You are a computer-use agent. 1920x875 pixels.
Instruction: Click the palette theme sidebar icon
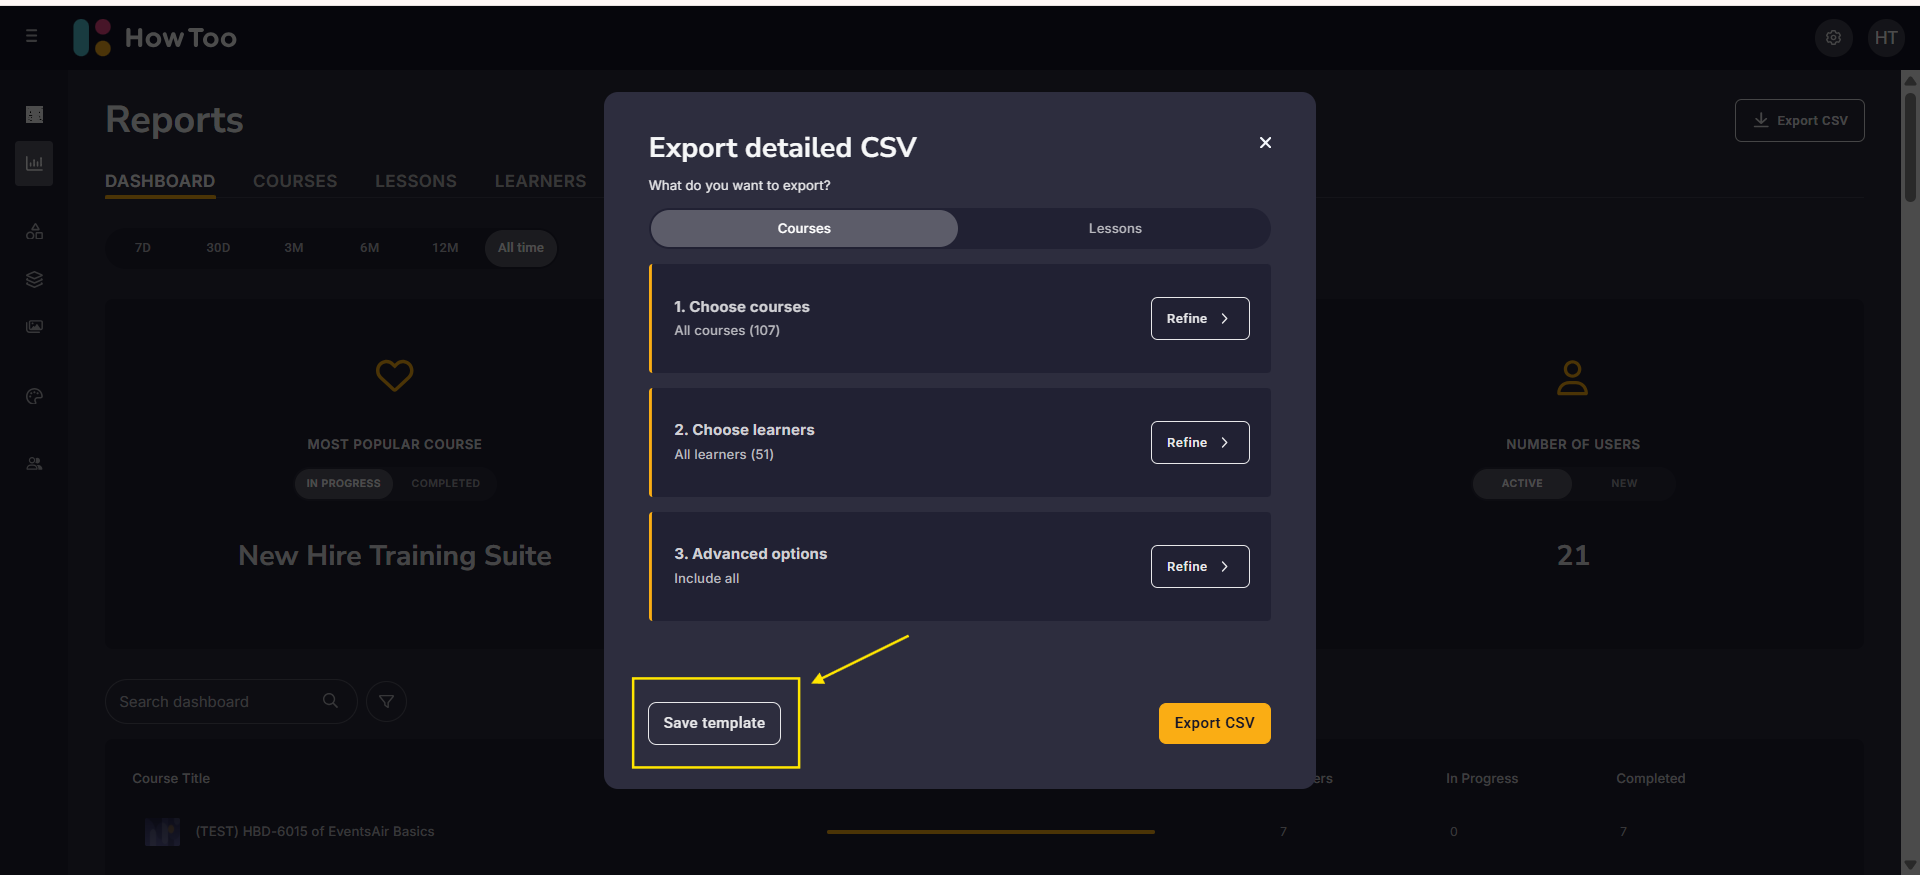coord(34,397)
